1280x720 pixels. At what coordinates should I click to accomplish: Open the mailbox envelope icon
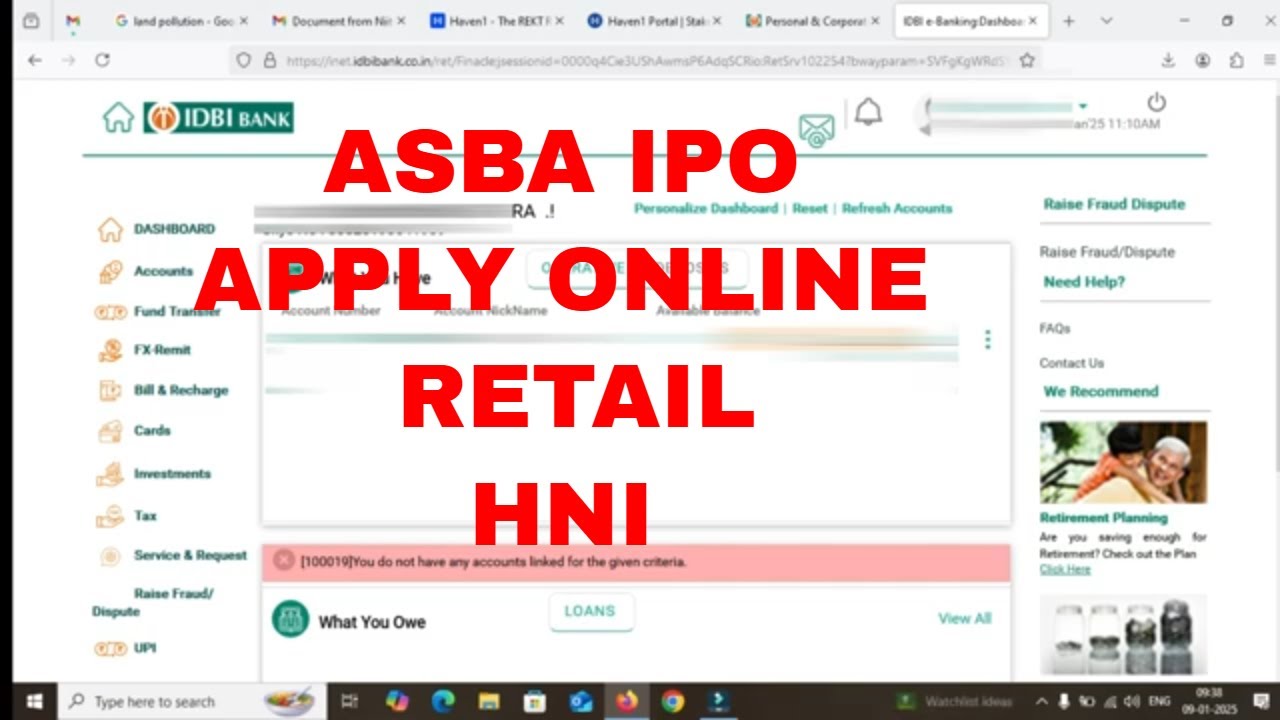816,131
